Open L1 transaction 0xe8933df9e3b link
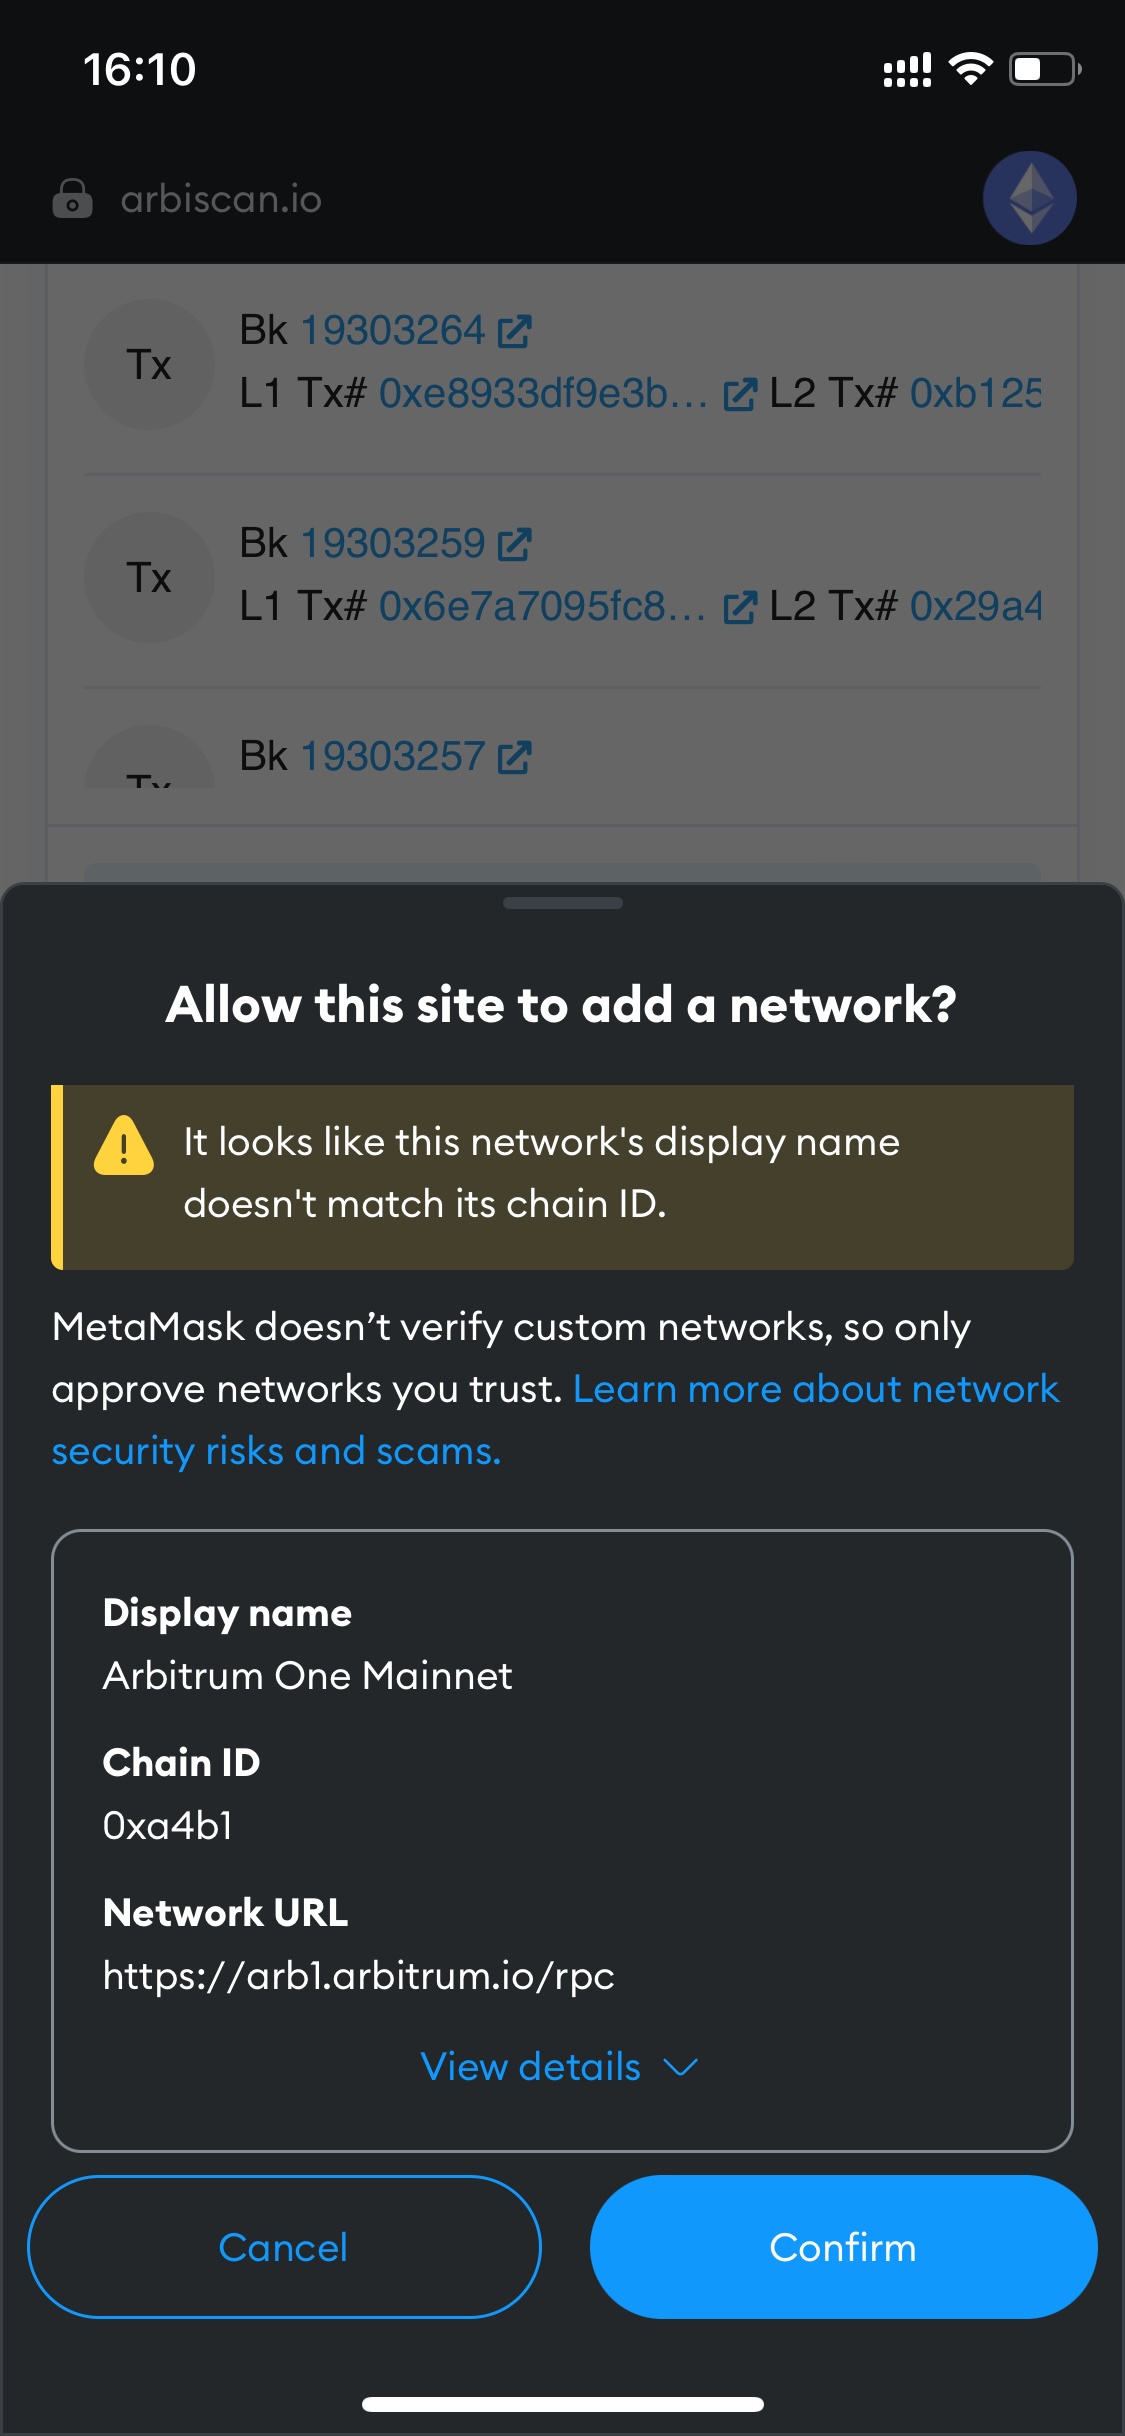Screen dimensions: 1125x2436 (x=542, y=394)
